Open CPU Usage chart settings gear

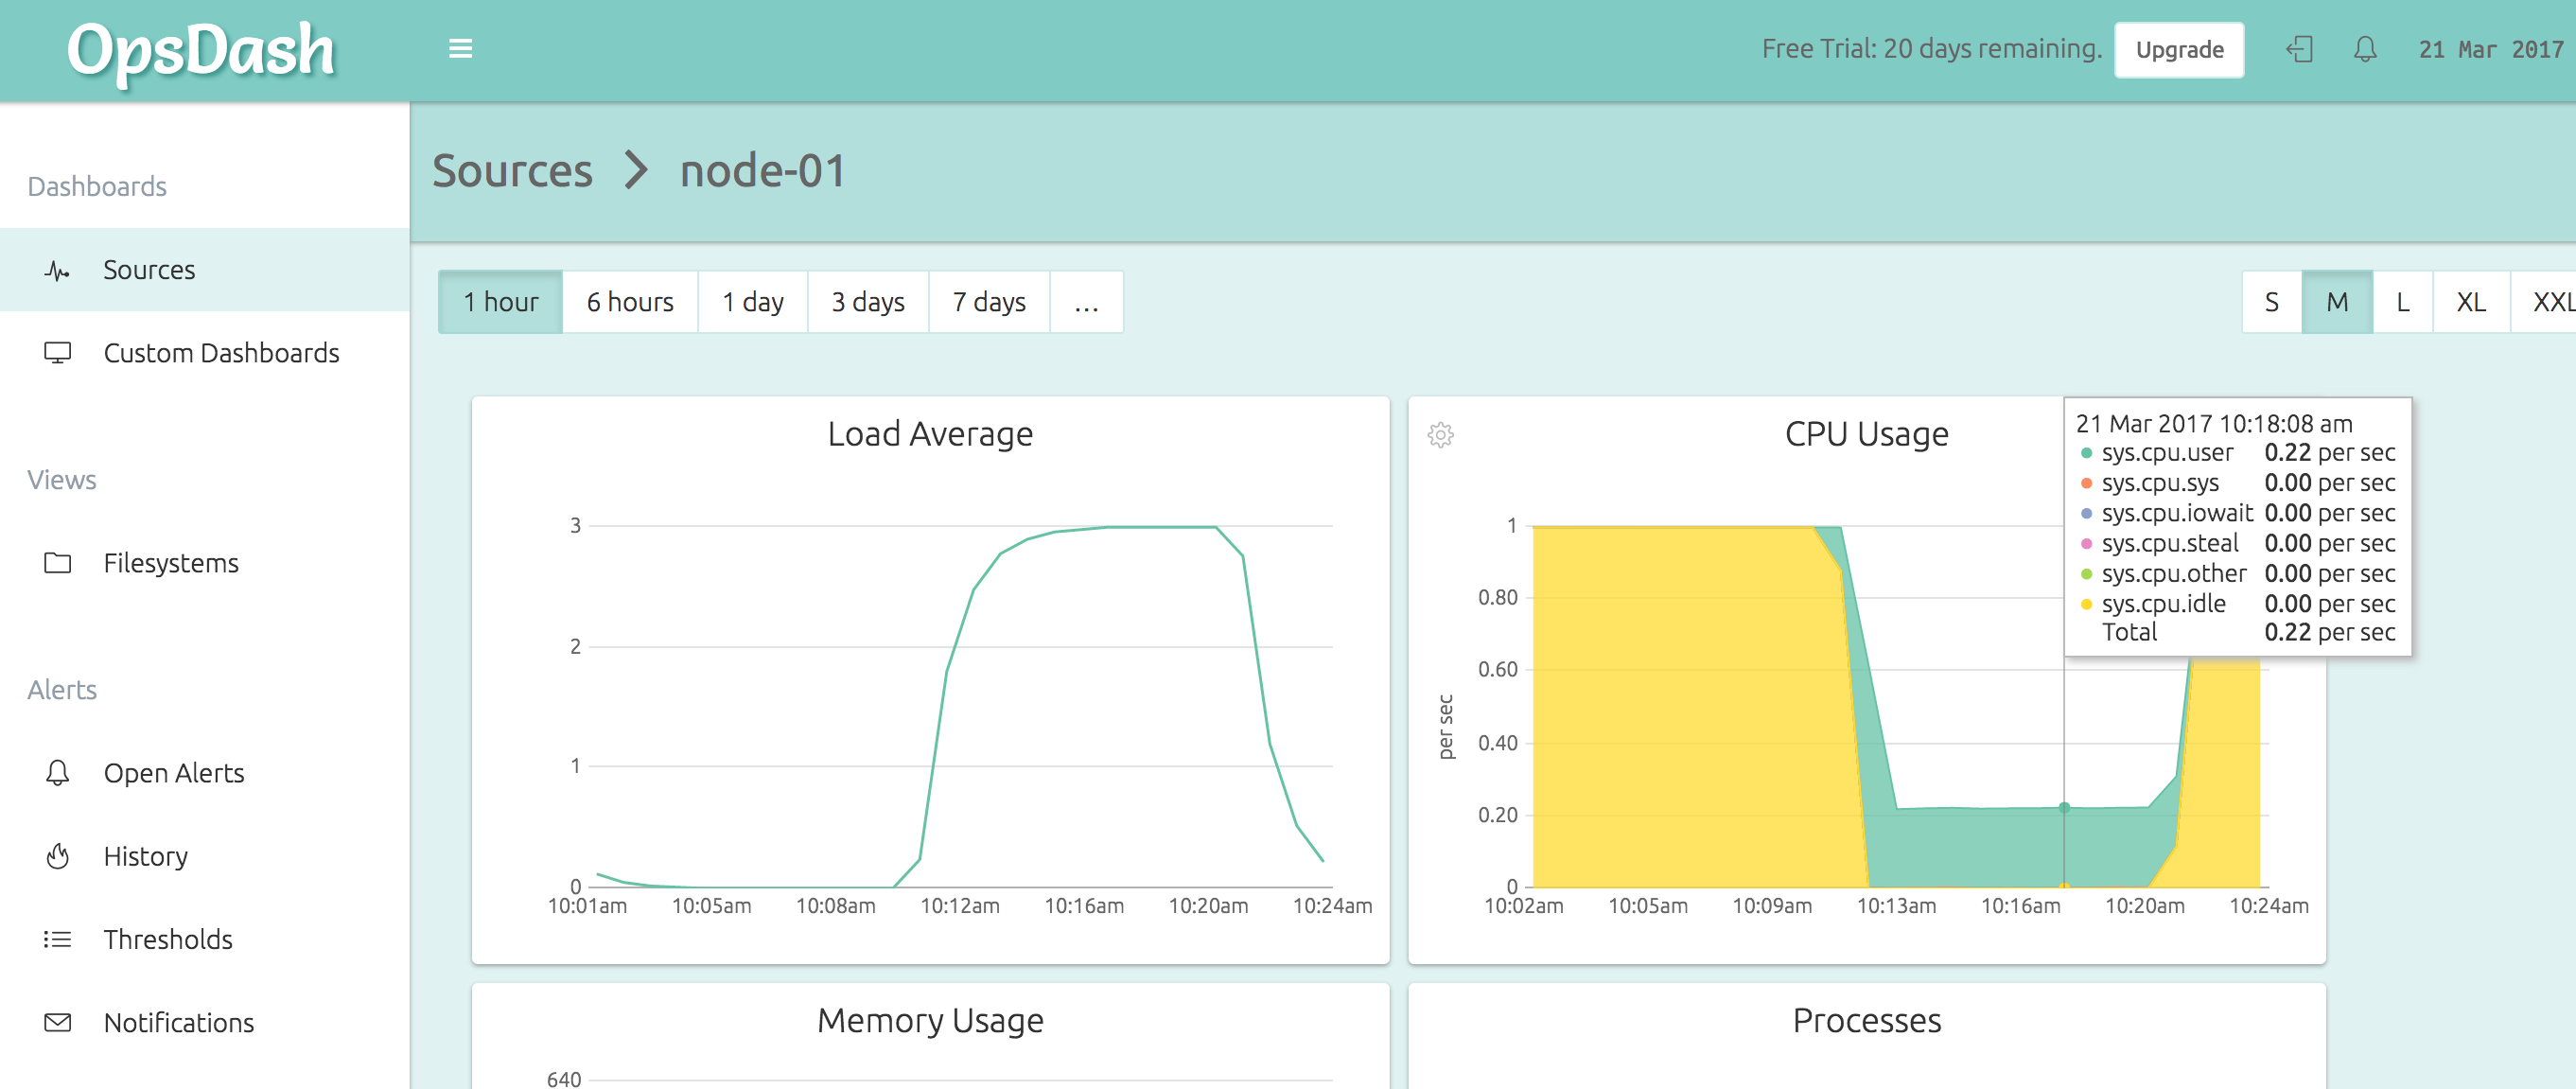point(1440,435)
